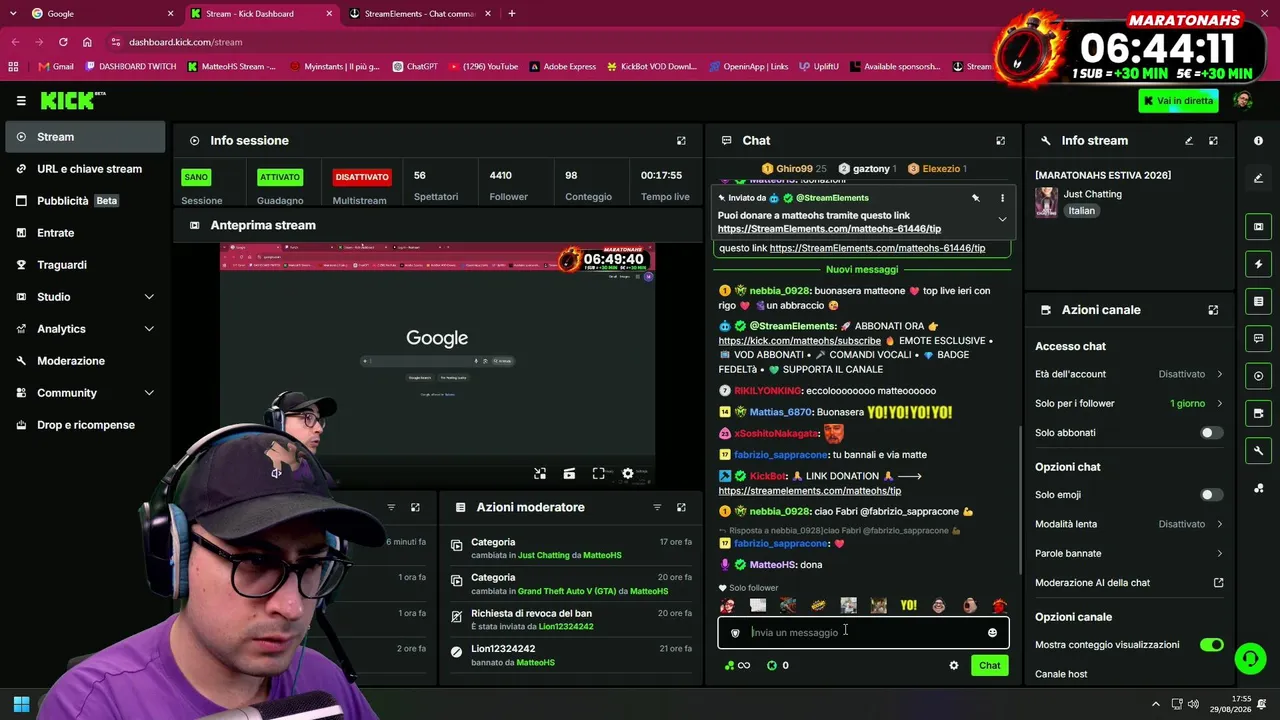Collapse the pinned message chevron
This screenshot has height=720, width=1280.
click(1002, 220)
